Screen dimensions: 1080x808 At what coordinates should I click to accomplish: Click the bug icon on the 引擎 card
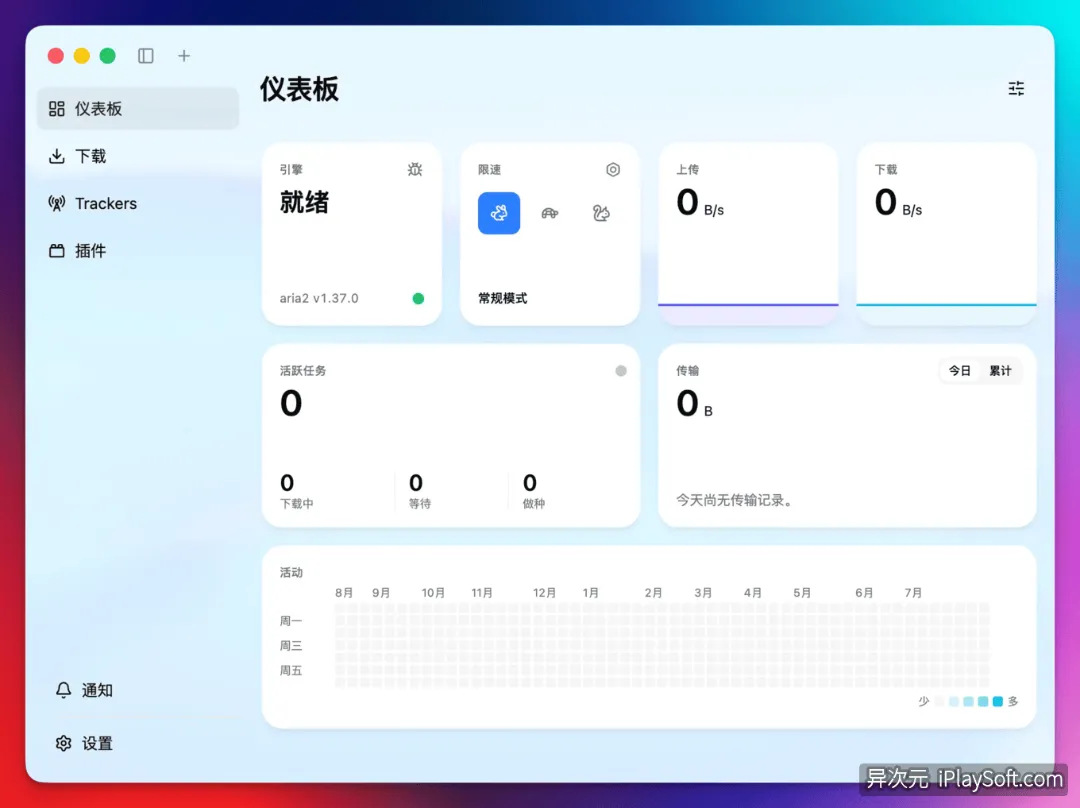[415, 169]
